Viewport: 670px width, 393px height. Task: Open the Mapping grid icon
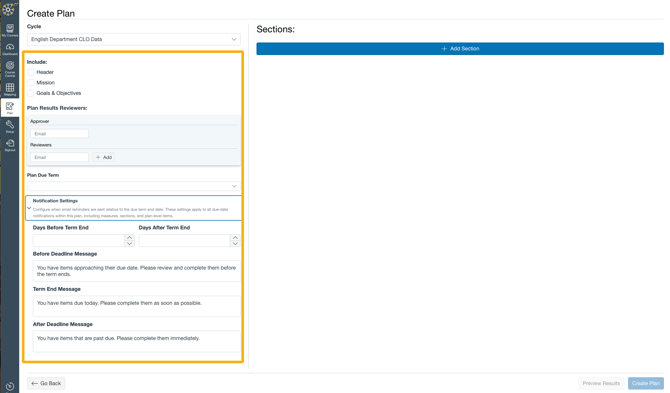pyautogui.click(x=10, y=89)
